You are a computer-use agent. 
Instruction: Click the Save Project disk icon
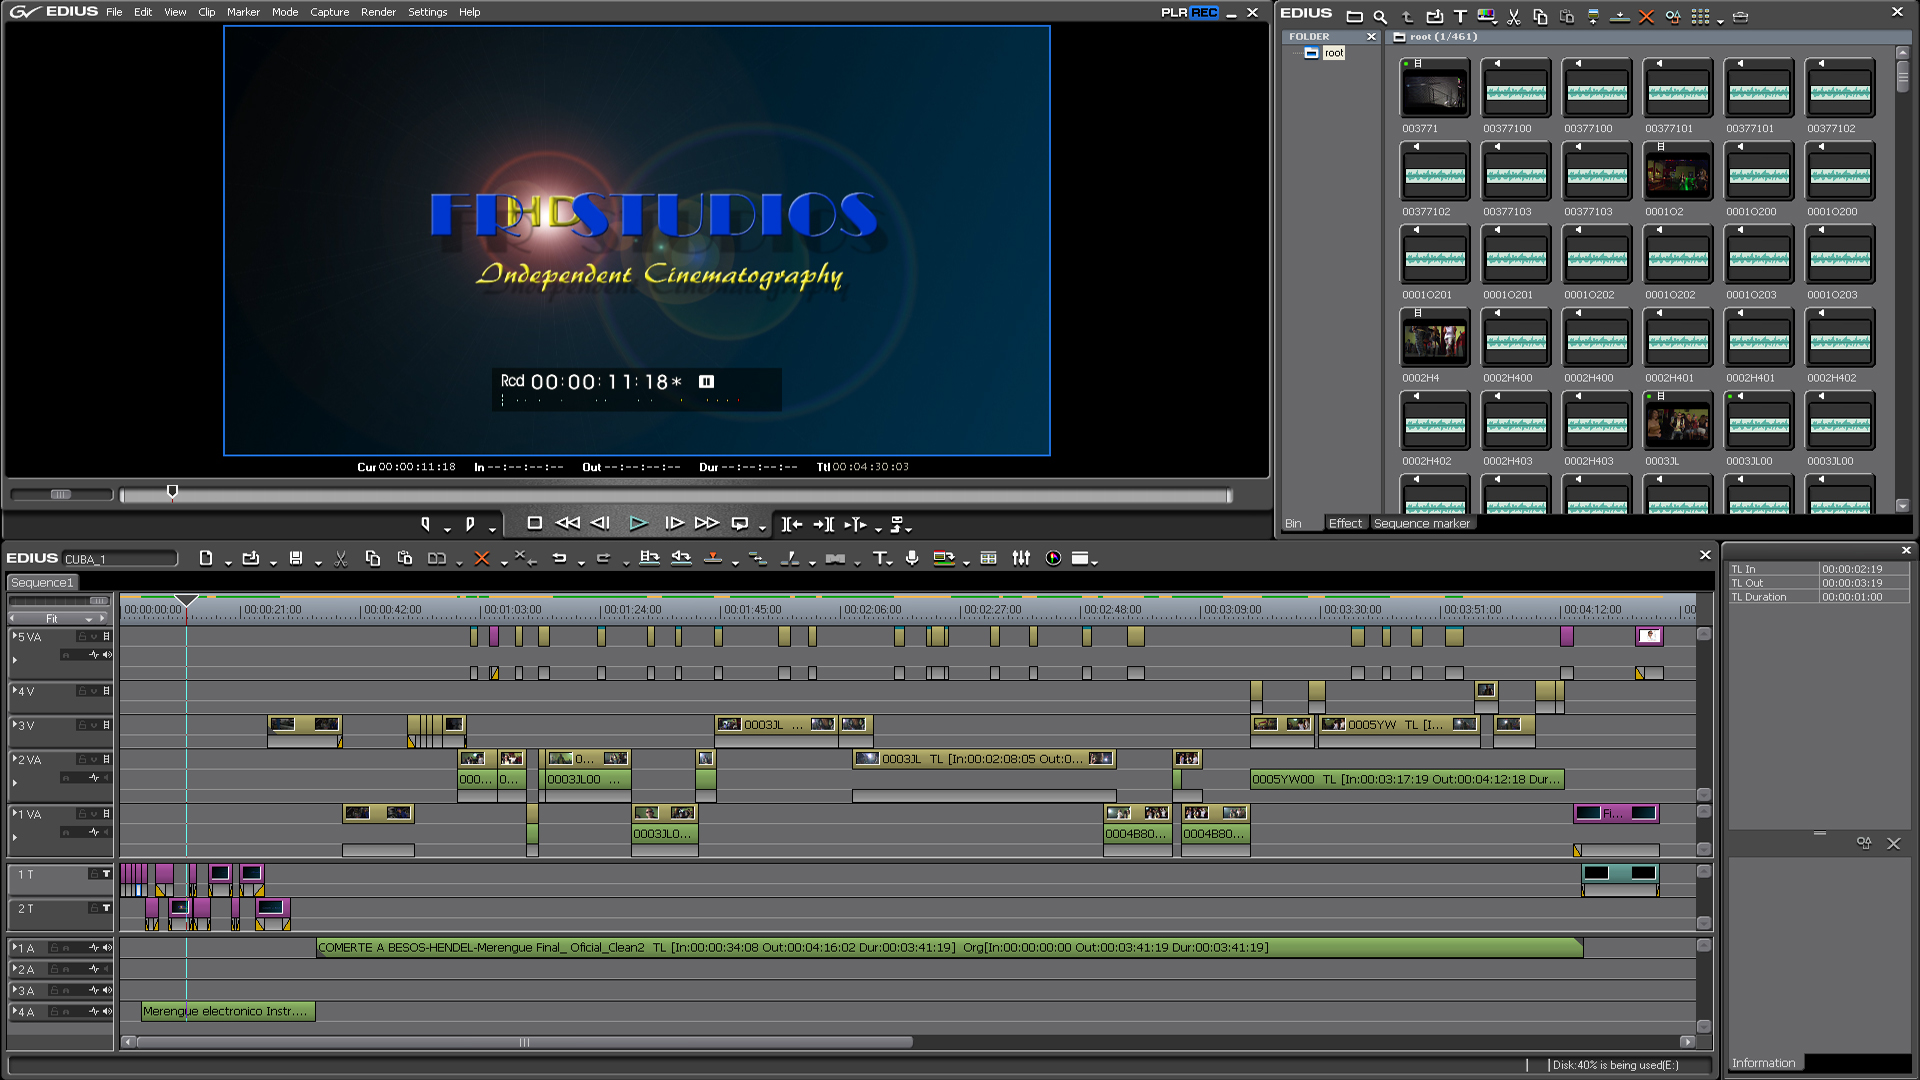pos(296,558)
